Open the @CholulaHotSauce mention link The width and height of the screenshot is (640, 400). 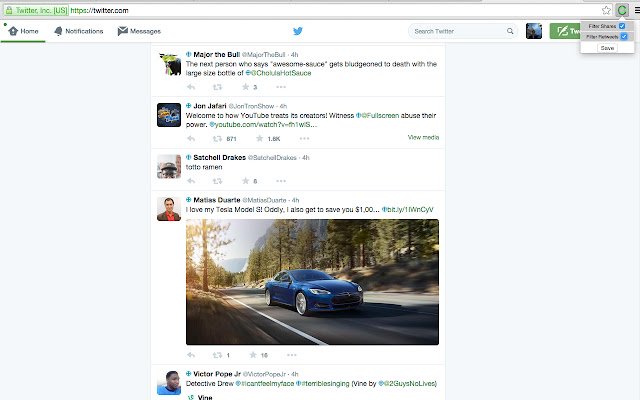pos(280,73)
